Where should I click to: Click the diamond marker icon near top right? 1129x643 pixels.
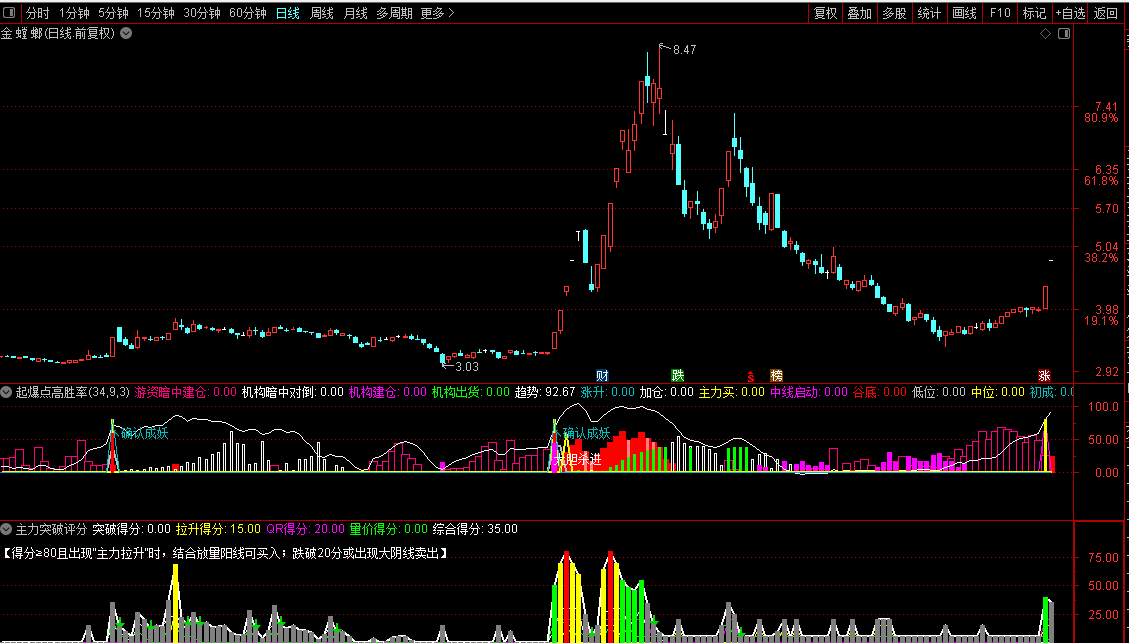click(1045, 33)
